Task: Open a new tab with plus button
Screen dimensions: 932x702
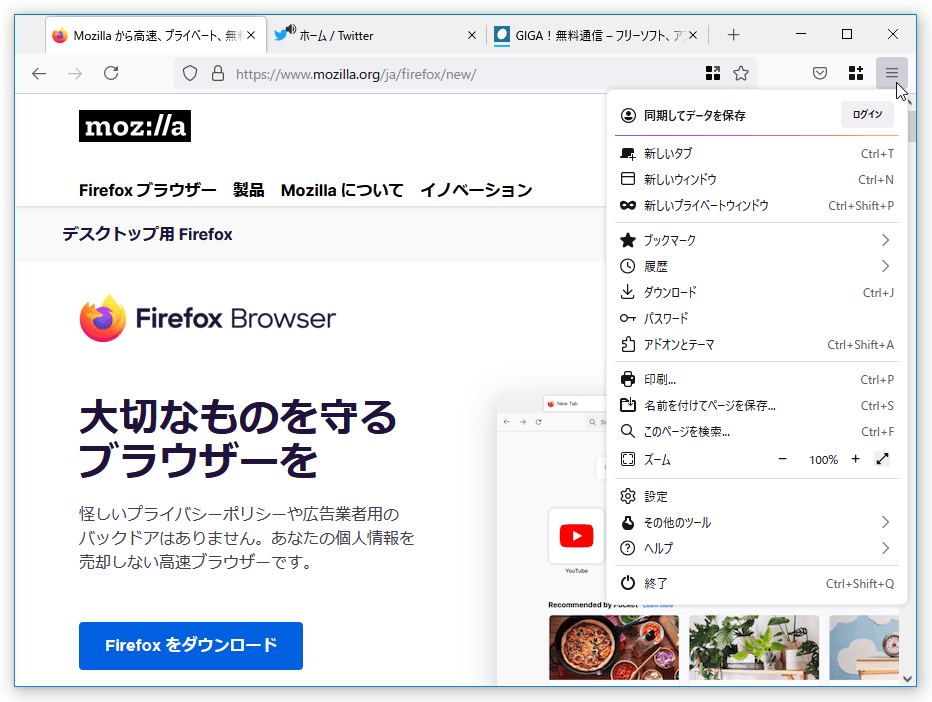Action: tap(733, 35)
